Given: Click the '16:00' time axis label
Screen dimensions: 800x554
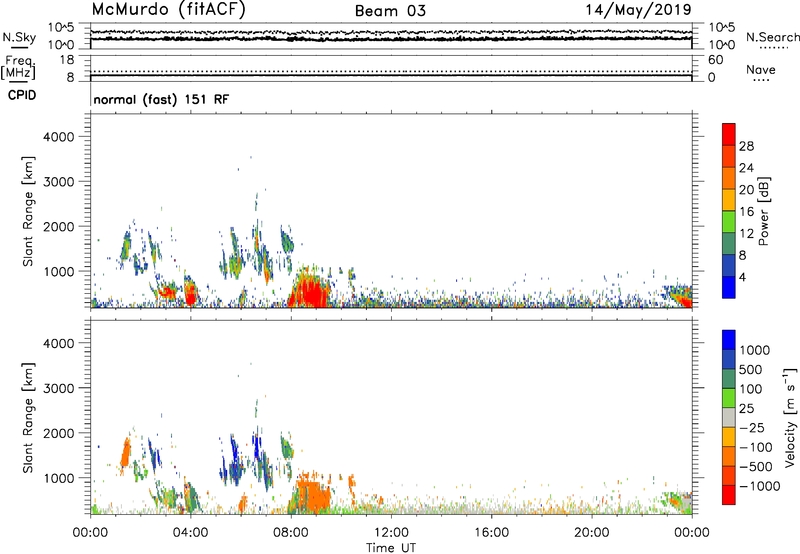Looking at the screenshot, I should (491, 533).
